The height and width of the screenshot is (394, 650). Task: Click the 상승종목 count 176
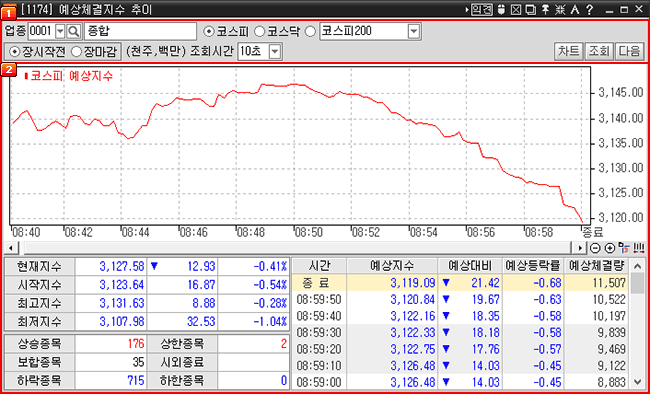136,344
